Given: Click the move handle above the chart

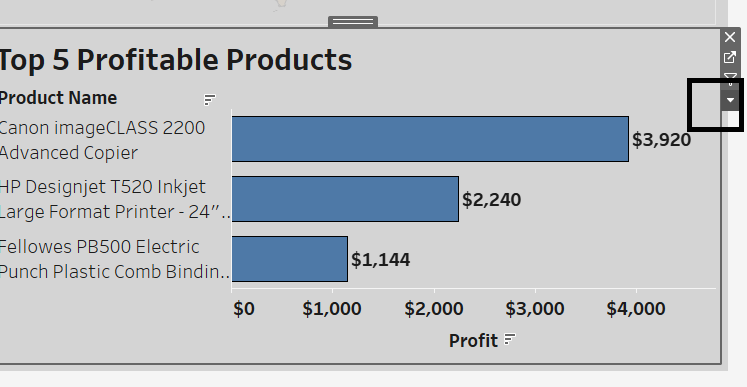Looking at the screenshot, I should [x=353, y=21].
